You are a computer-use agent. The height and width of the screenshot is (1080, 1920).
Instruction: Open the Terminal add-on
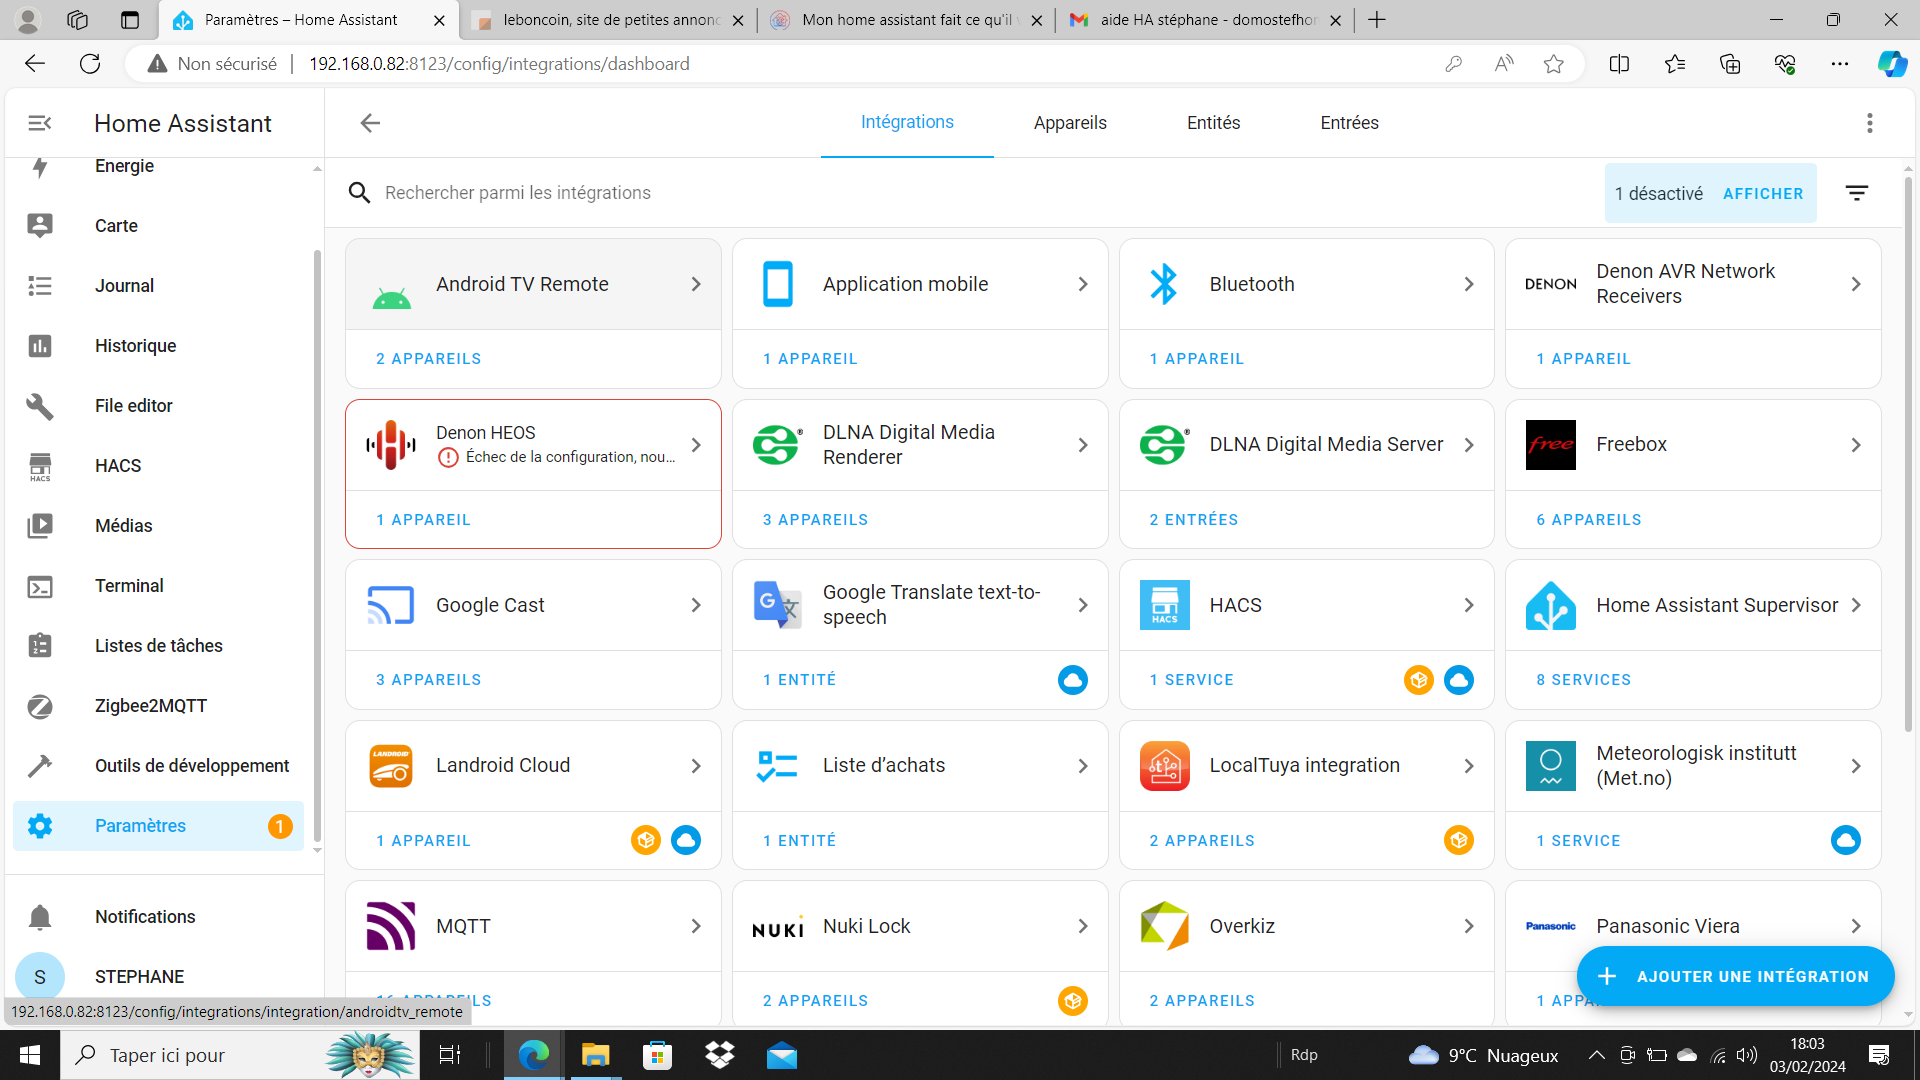click(x=158, y=586)
